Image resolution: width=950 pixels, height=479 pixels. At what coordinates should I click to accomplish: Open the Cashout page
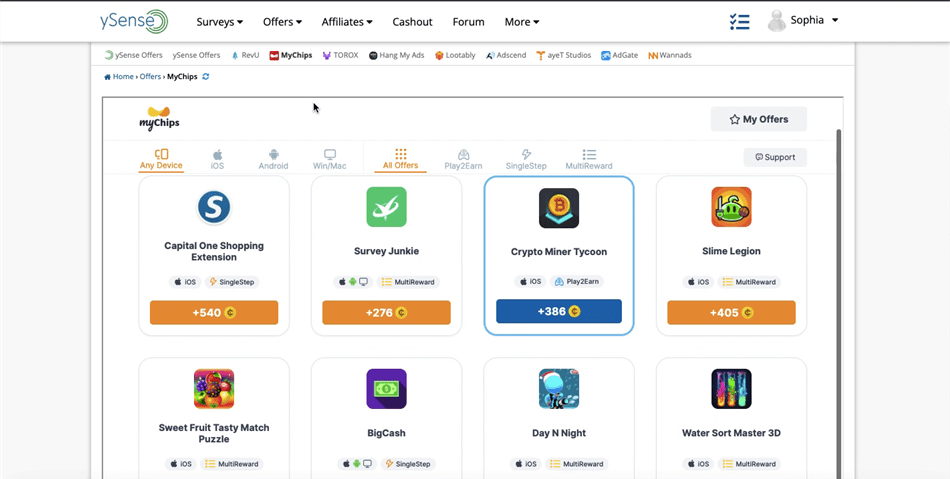[412, 22]
